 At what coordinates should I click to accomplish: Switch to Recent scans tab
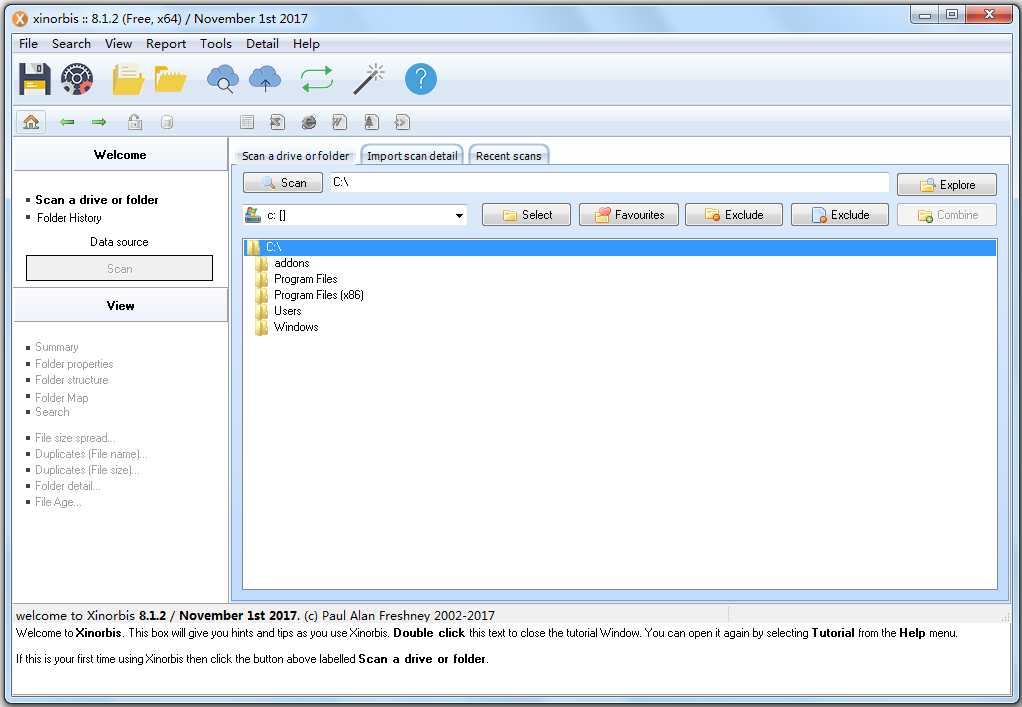coord(508,156)
